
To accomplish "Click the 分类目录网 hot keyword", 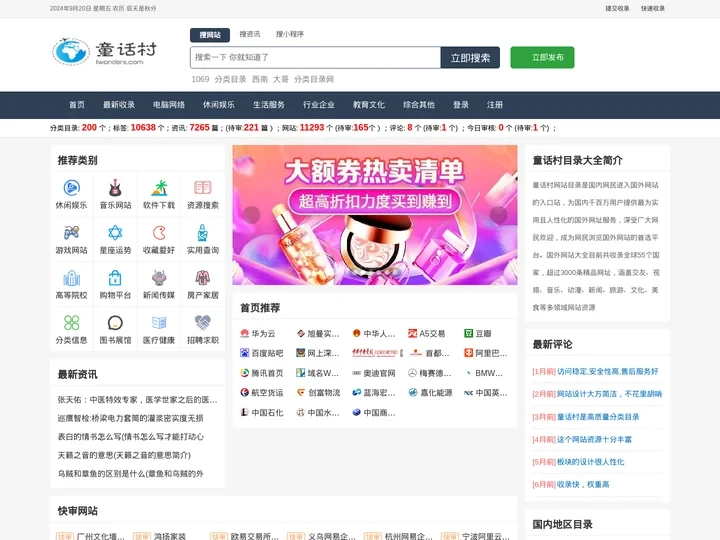I will (x=314, y=79).
